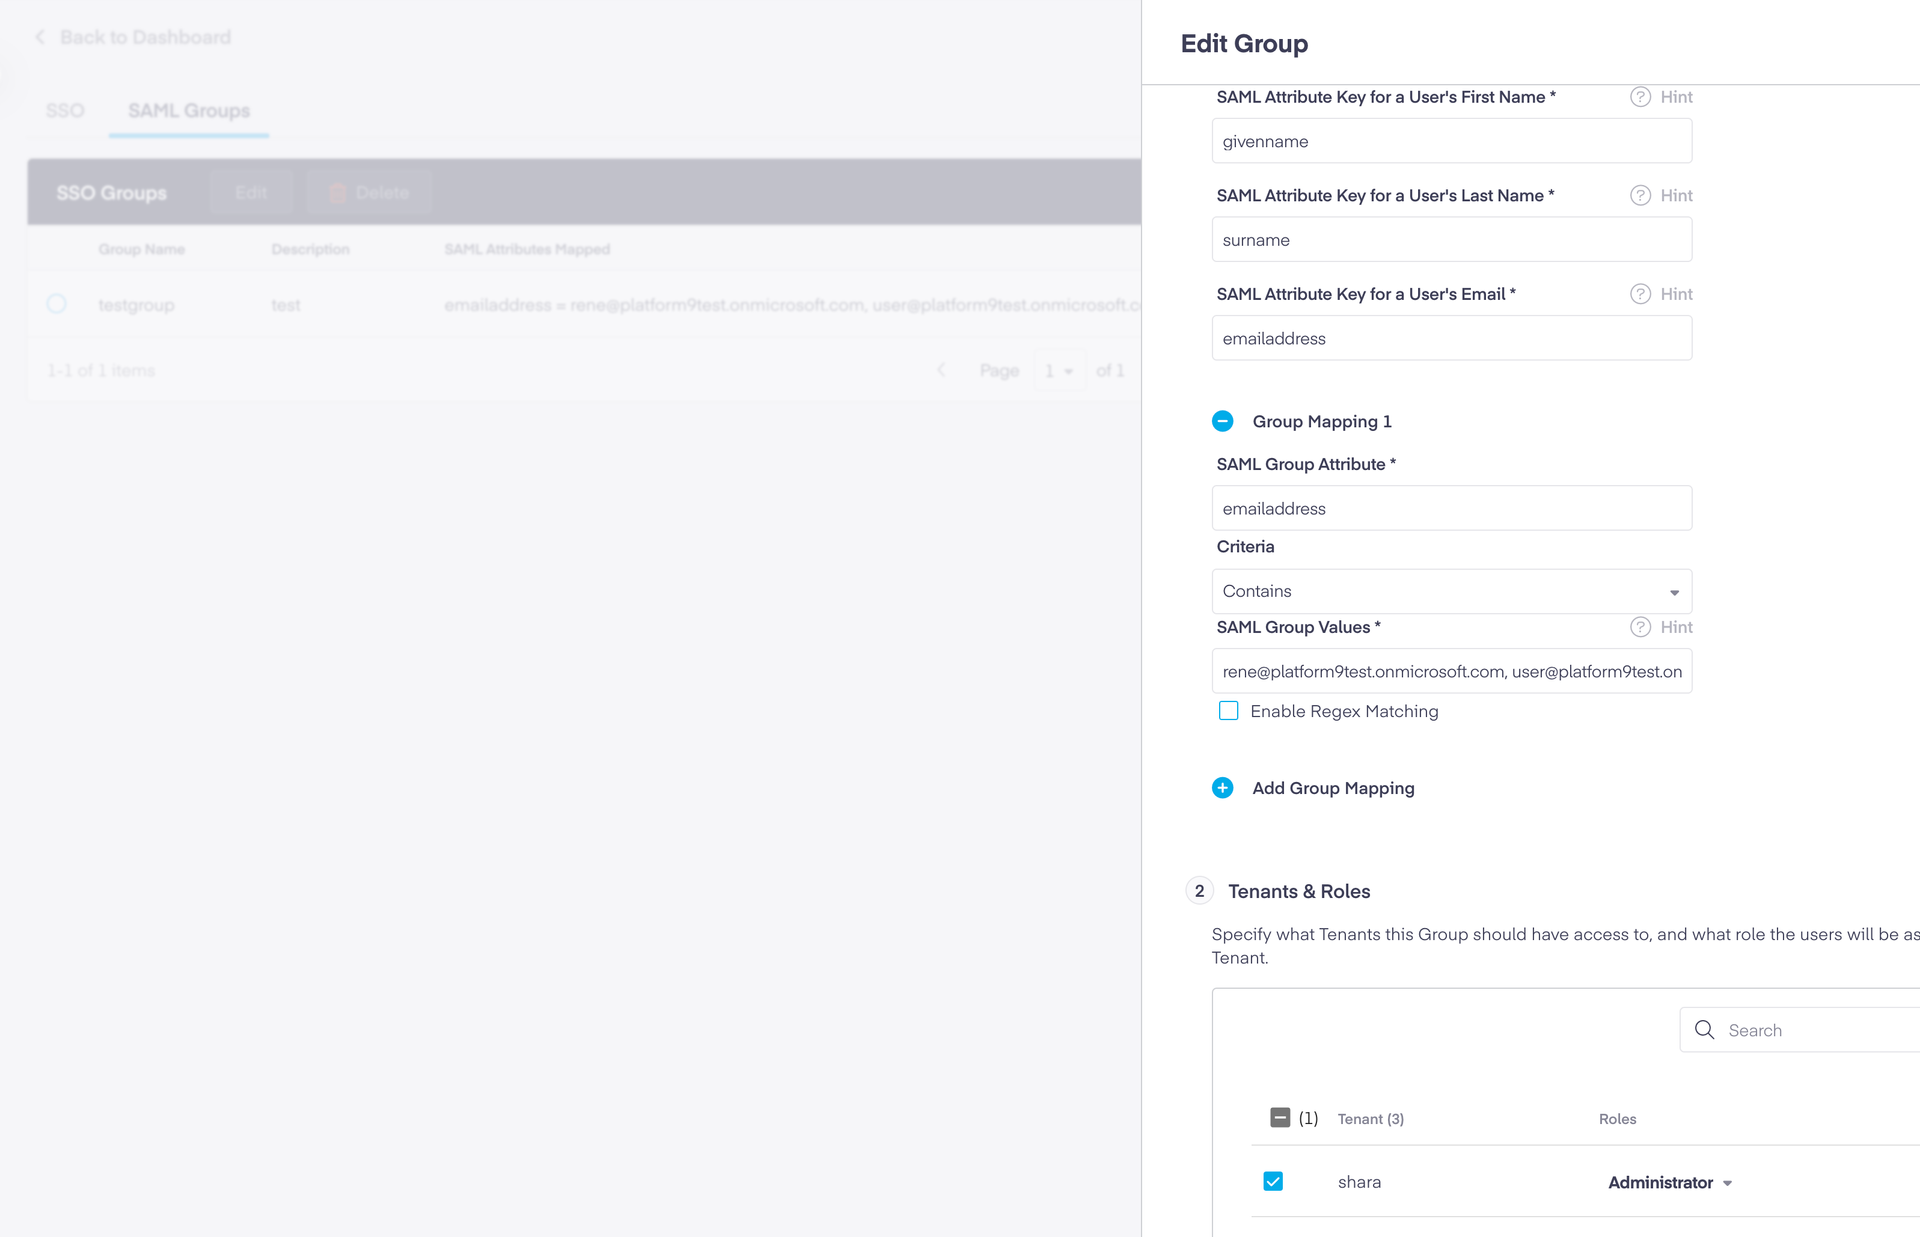This screenshot has height=1237, width=1920.
Task: Enable Regex Matching checkbox
Action: coord(1228,711)
